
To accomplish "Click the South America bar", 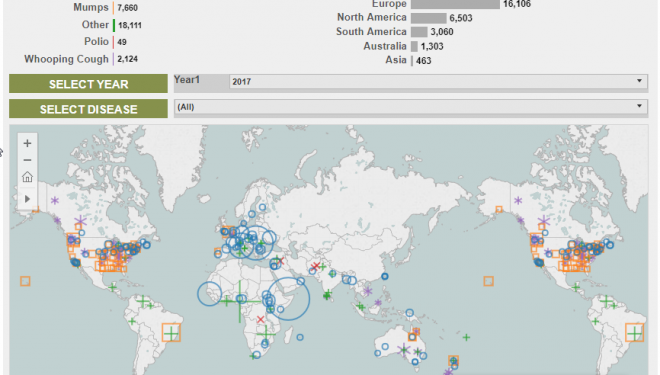I will pos(419,32).
